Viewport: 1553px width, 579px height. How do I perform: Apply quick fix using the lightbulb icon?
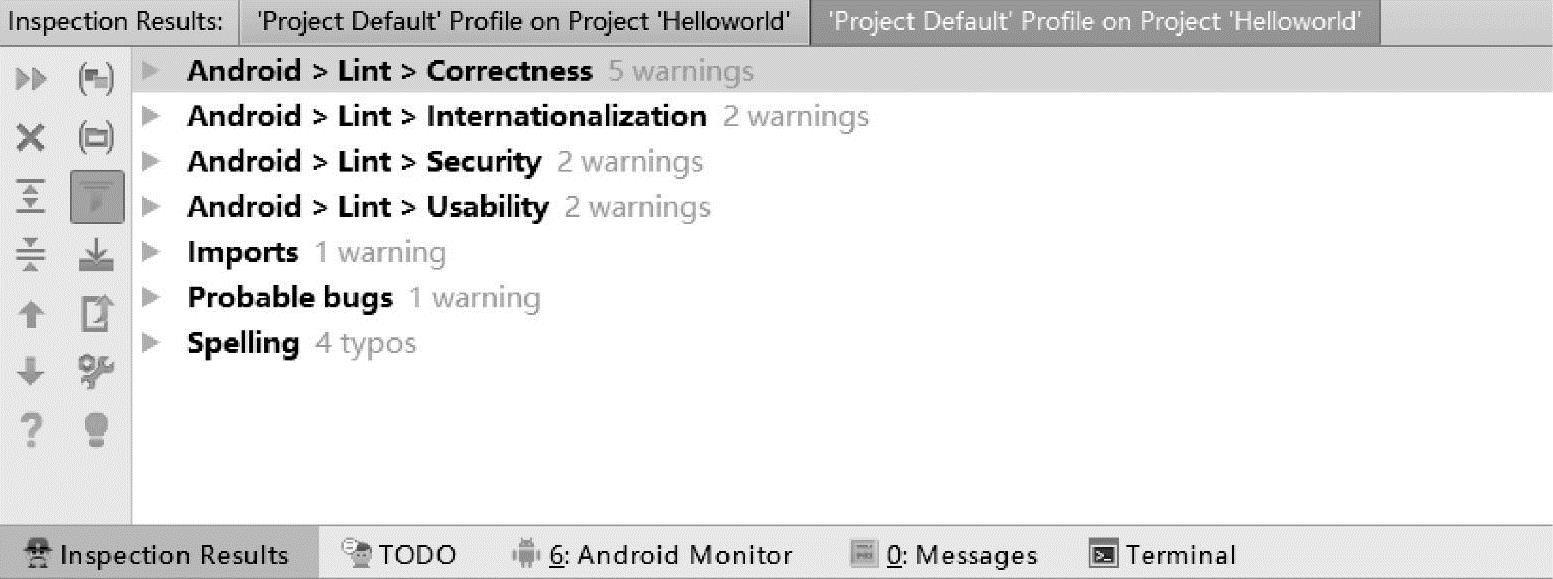(x=96, y=431)
